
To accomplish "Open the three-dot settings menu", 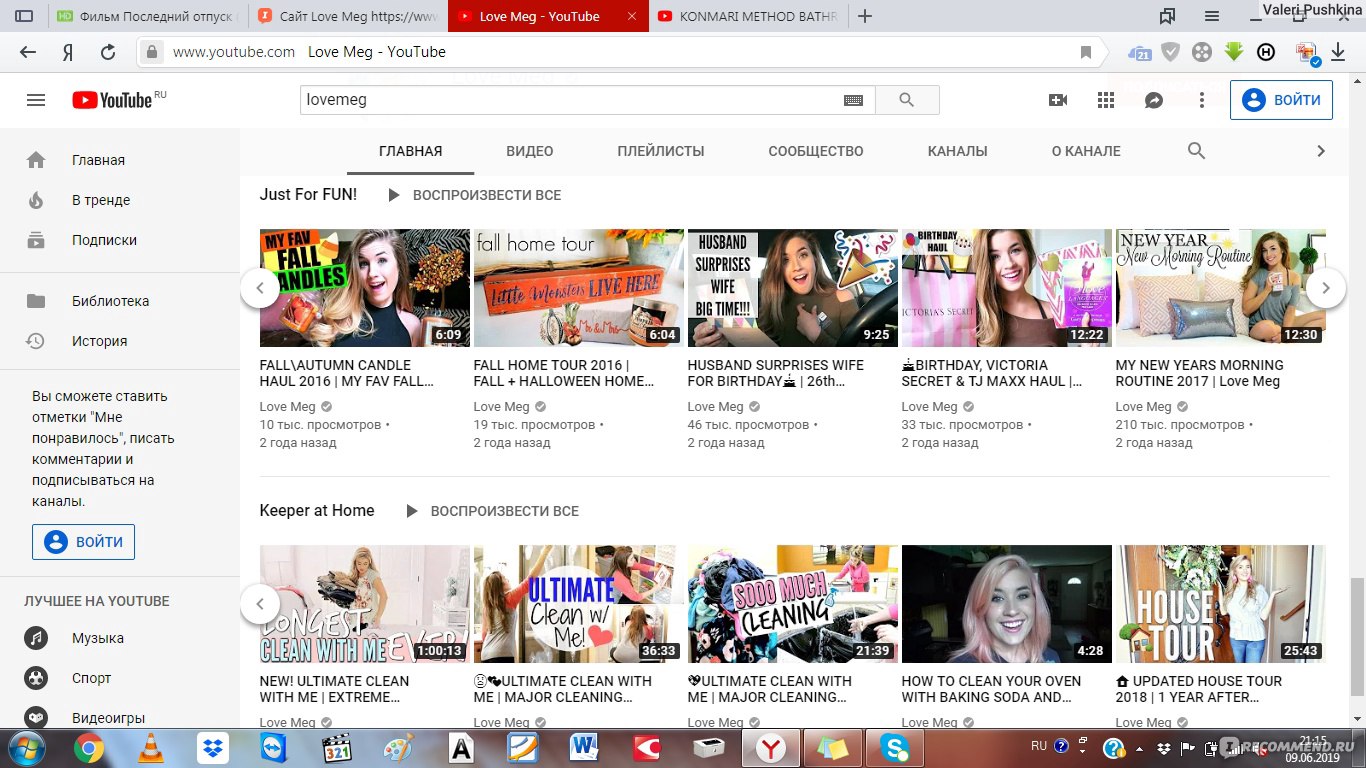I will (x=1202, y=100).
